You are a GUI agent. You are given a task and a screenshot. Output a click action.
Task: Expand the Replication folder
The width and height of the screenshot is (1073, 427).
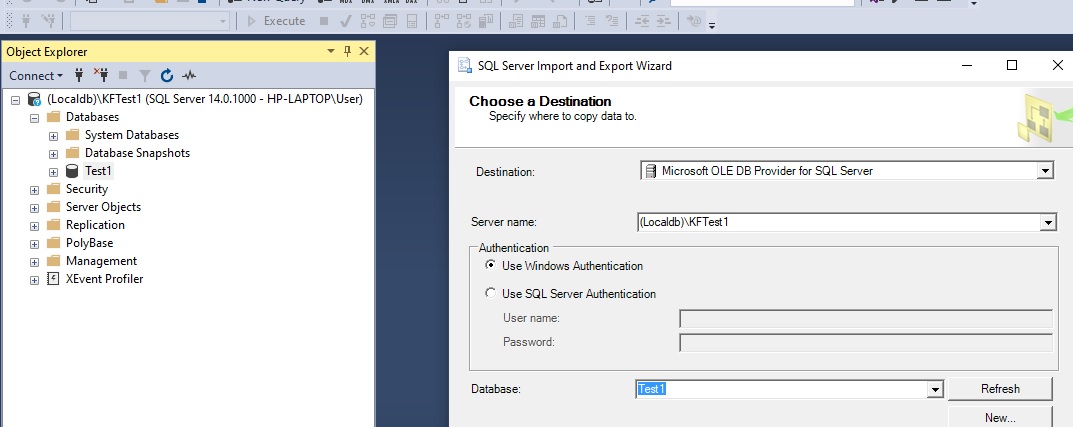(34, 226)
